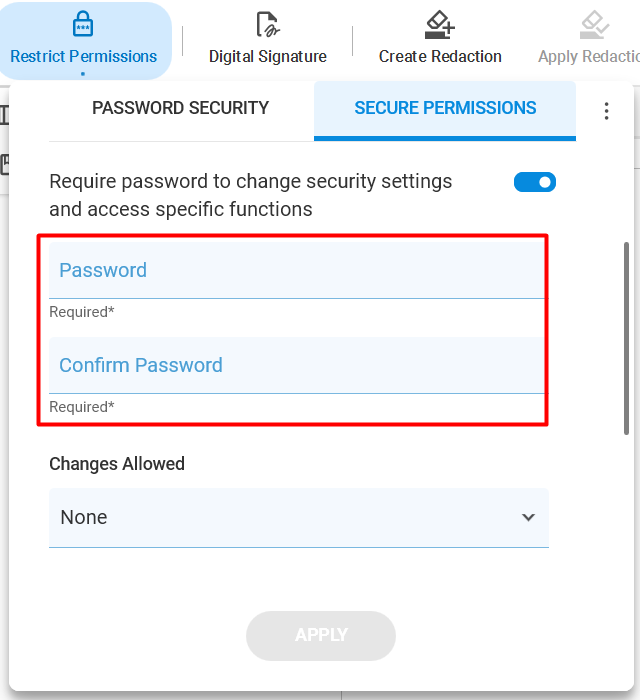Disable the require password toggle switch
The image size is (640, 700).
pyautogui.click(x=535, y=182)
